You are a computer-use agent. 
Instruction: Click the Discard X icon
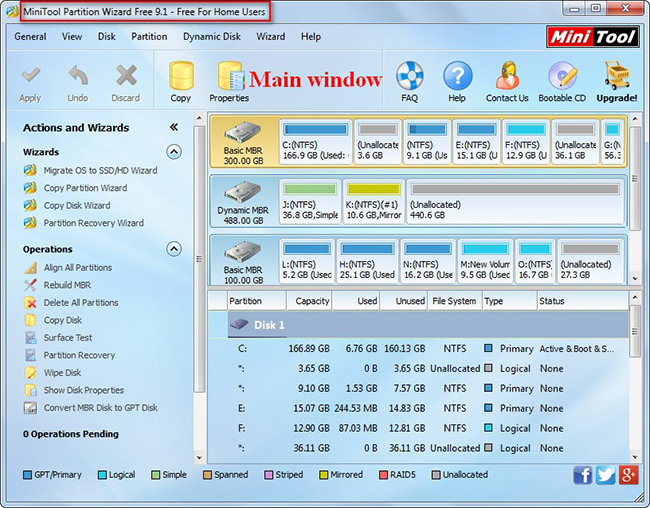pos(126,76)
